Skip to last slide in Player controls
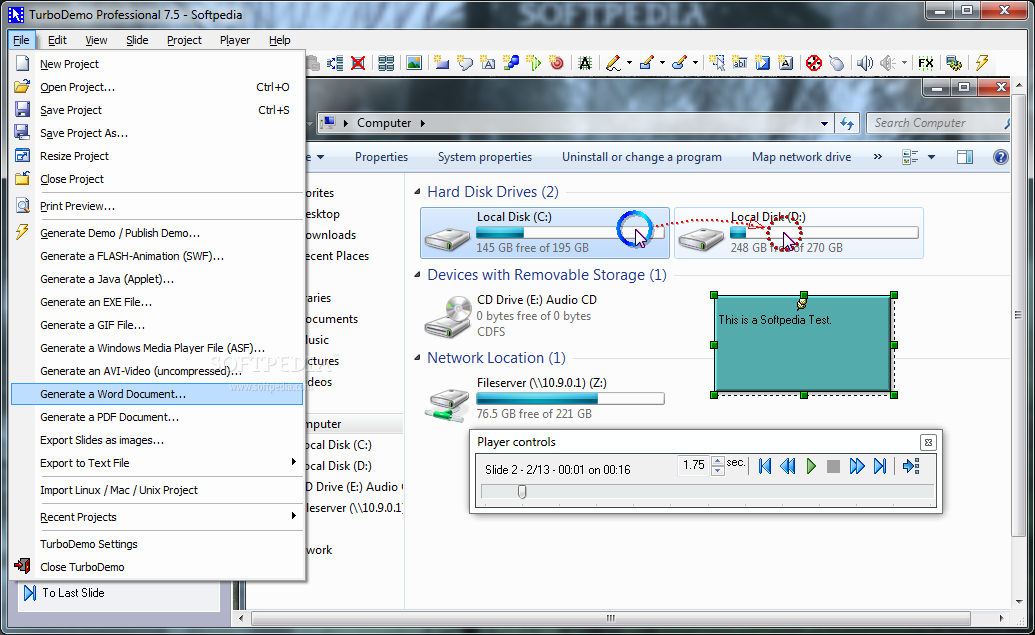This screenshot has height=635, width=1035. 880,467
